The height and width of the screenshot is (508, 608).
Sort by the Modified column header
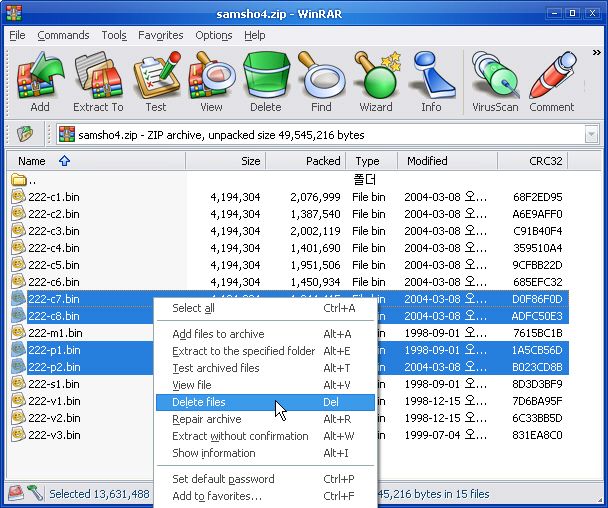coord(447,161)
